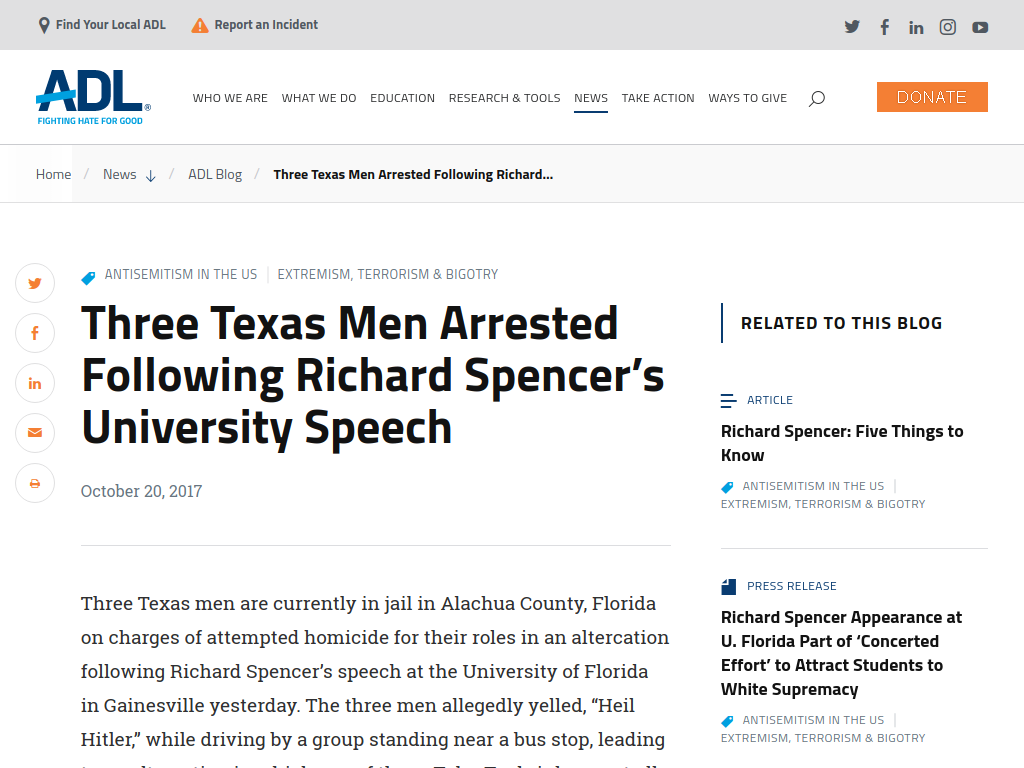This screenshot has height=768, width=1024.
Task: Click the location pin icon for Local ADL
Action: [x=44, y=25]
